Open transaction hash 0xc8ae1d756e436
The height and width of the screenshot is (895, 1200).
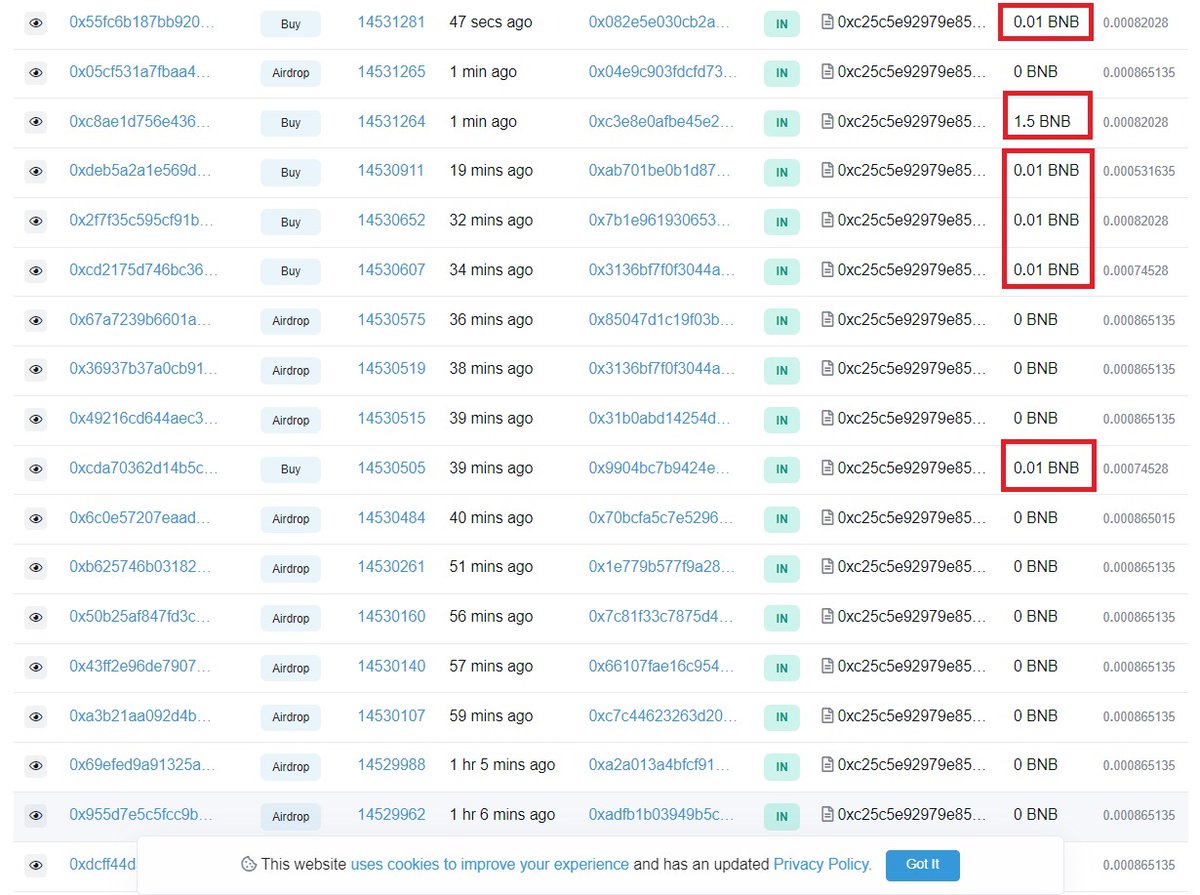(140, 121)
